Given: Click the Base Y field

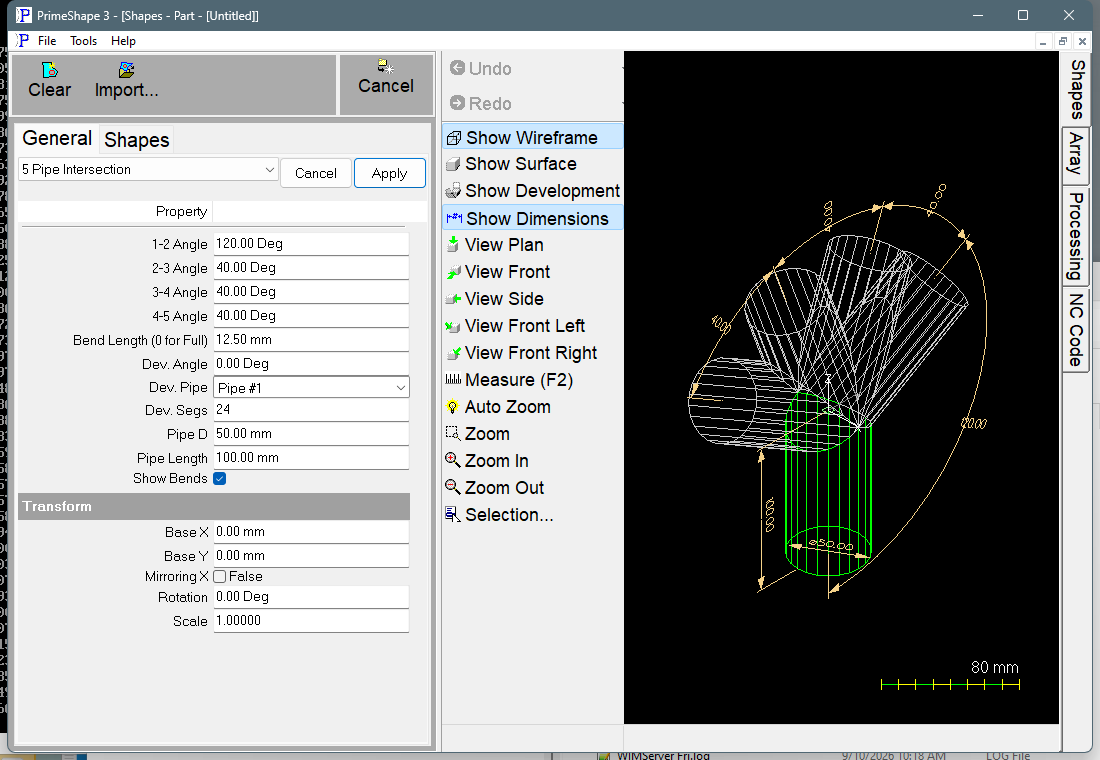Looking at the screenshot, I should (x=311, y=555).
